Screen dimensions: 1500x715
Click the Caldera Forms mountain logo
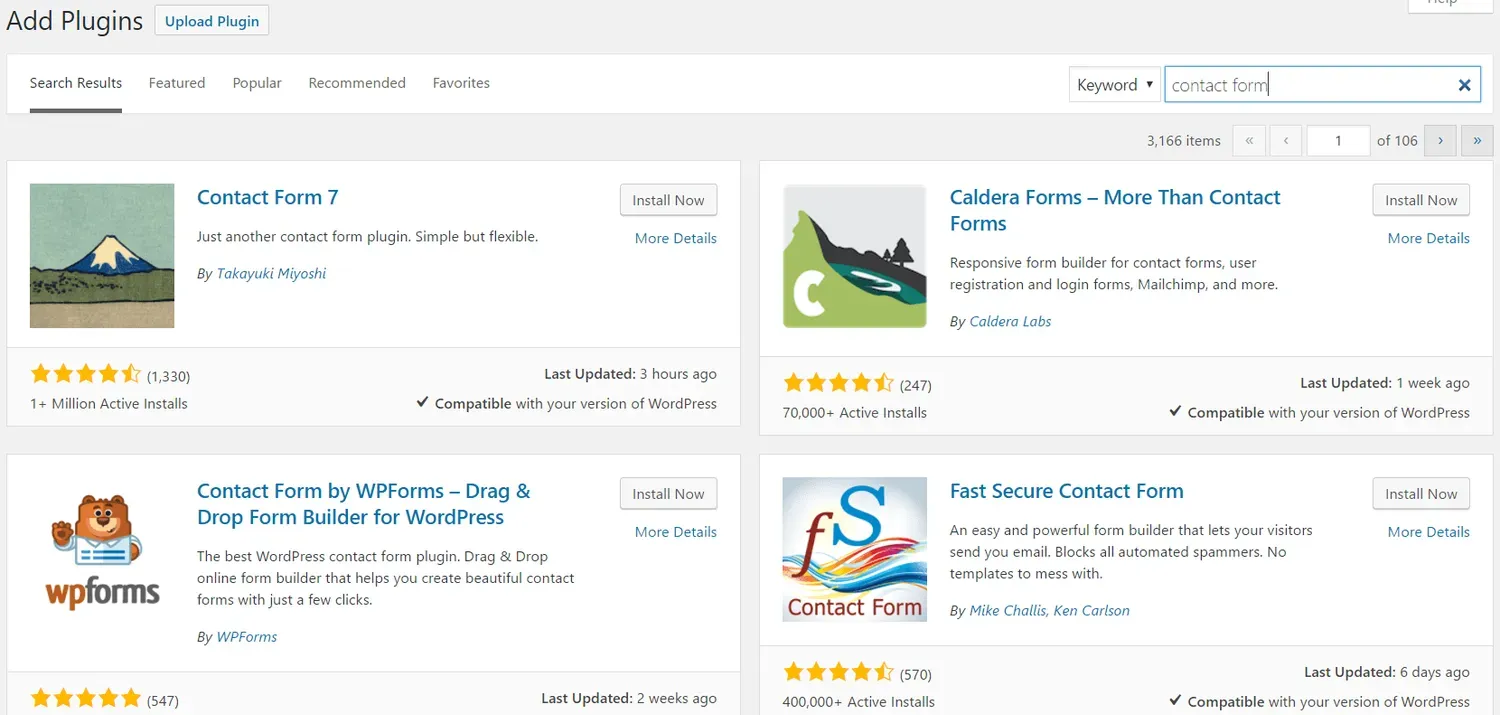pyautogui.click(x=854, y=256)
